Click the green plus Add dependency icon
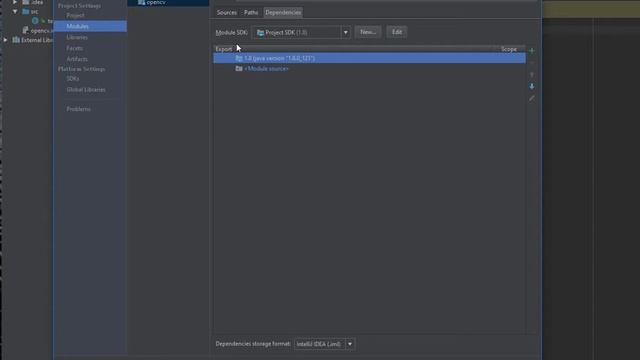Viewport: 640px width, 360px height. pos(531,51)
